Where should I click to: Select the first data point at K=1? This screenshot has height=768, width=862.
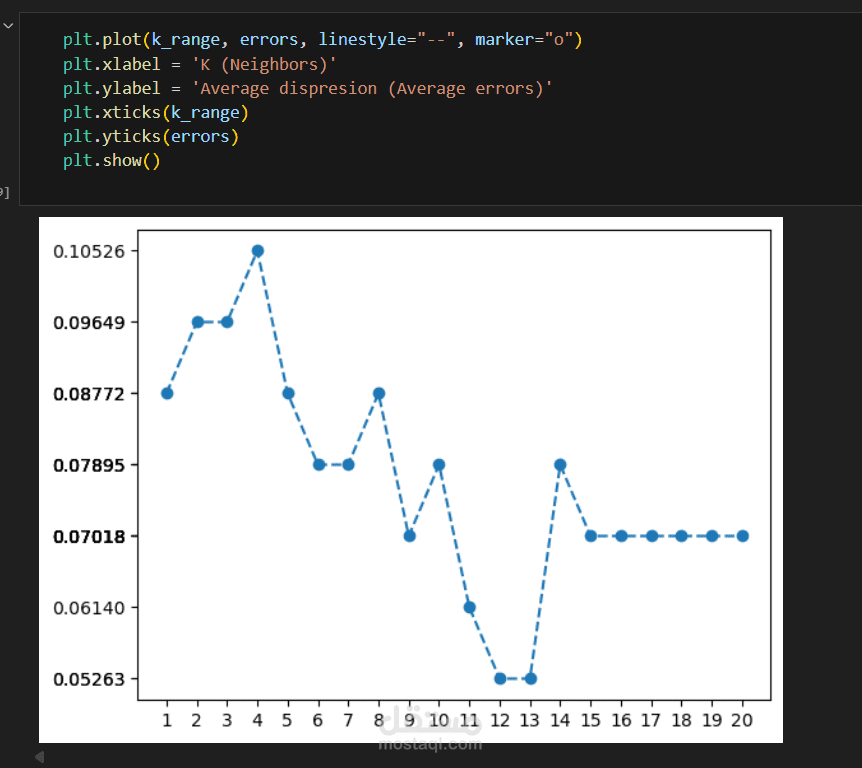(x=167, y=393)
